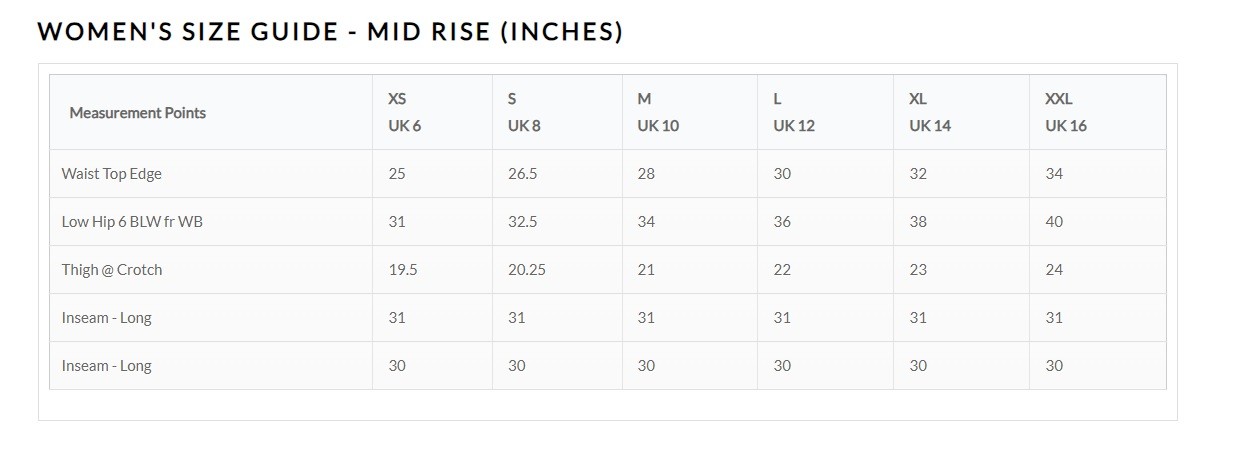Select the S UK 8 size header
Image resolution: width=1237 pixels, height=475 pixels.
pos(524,112)
